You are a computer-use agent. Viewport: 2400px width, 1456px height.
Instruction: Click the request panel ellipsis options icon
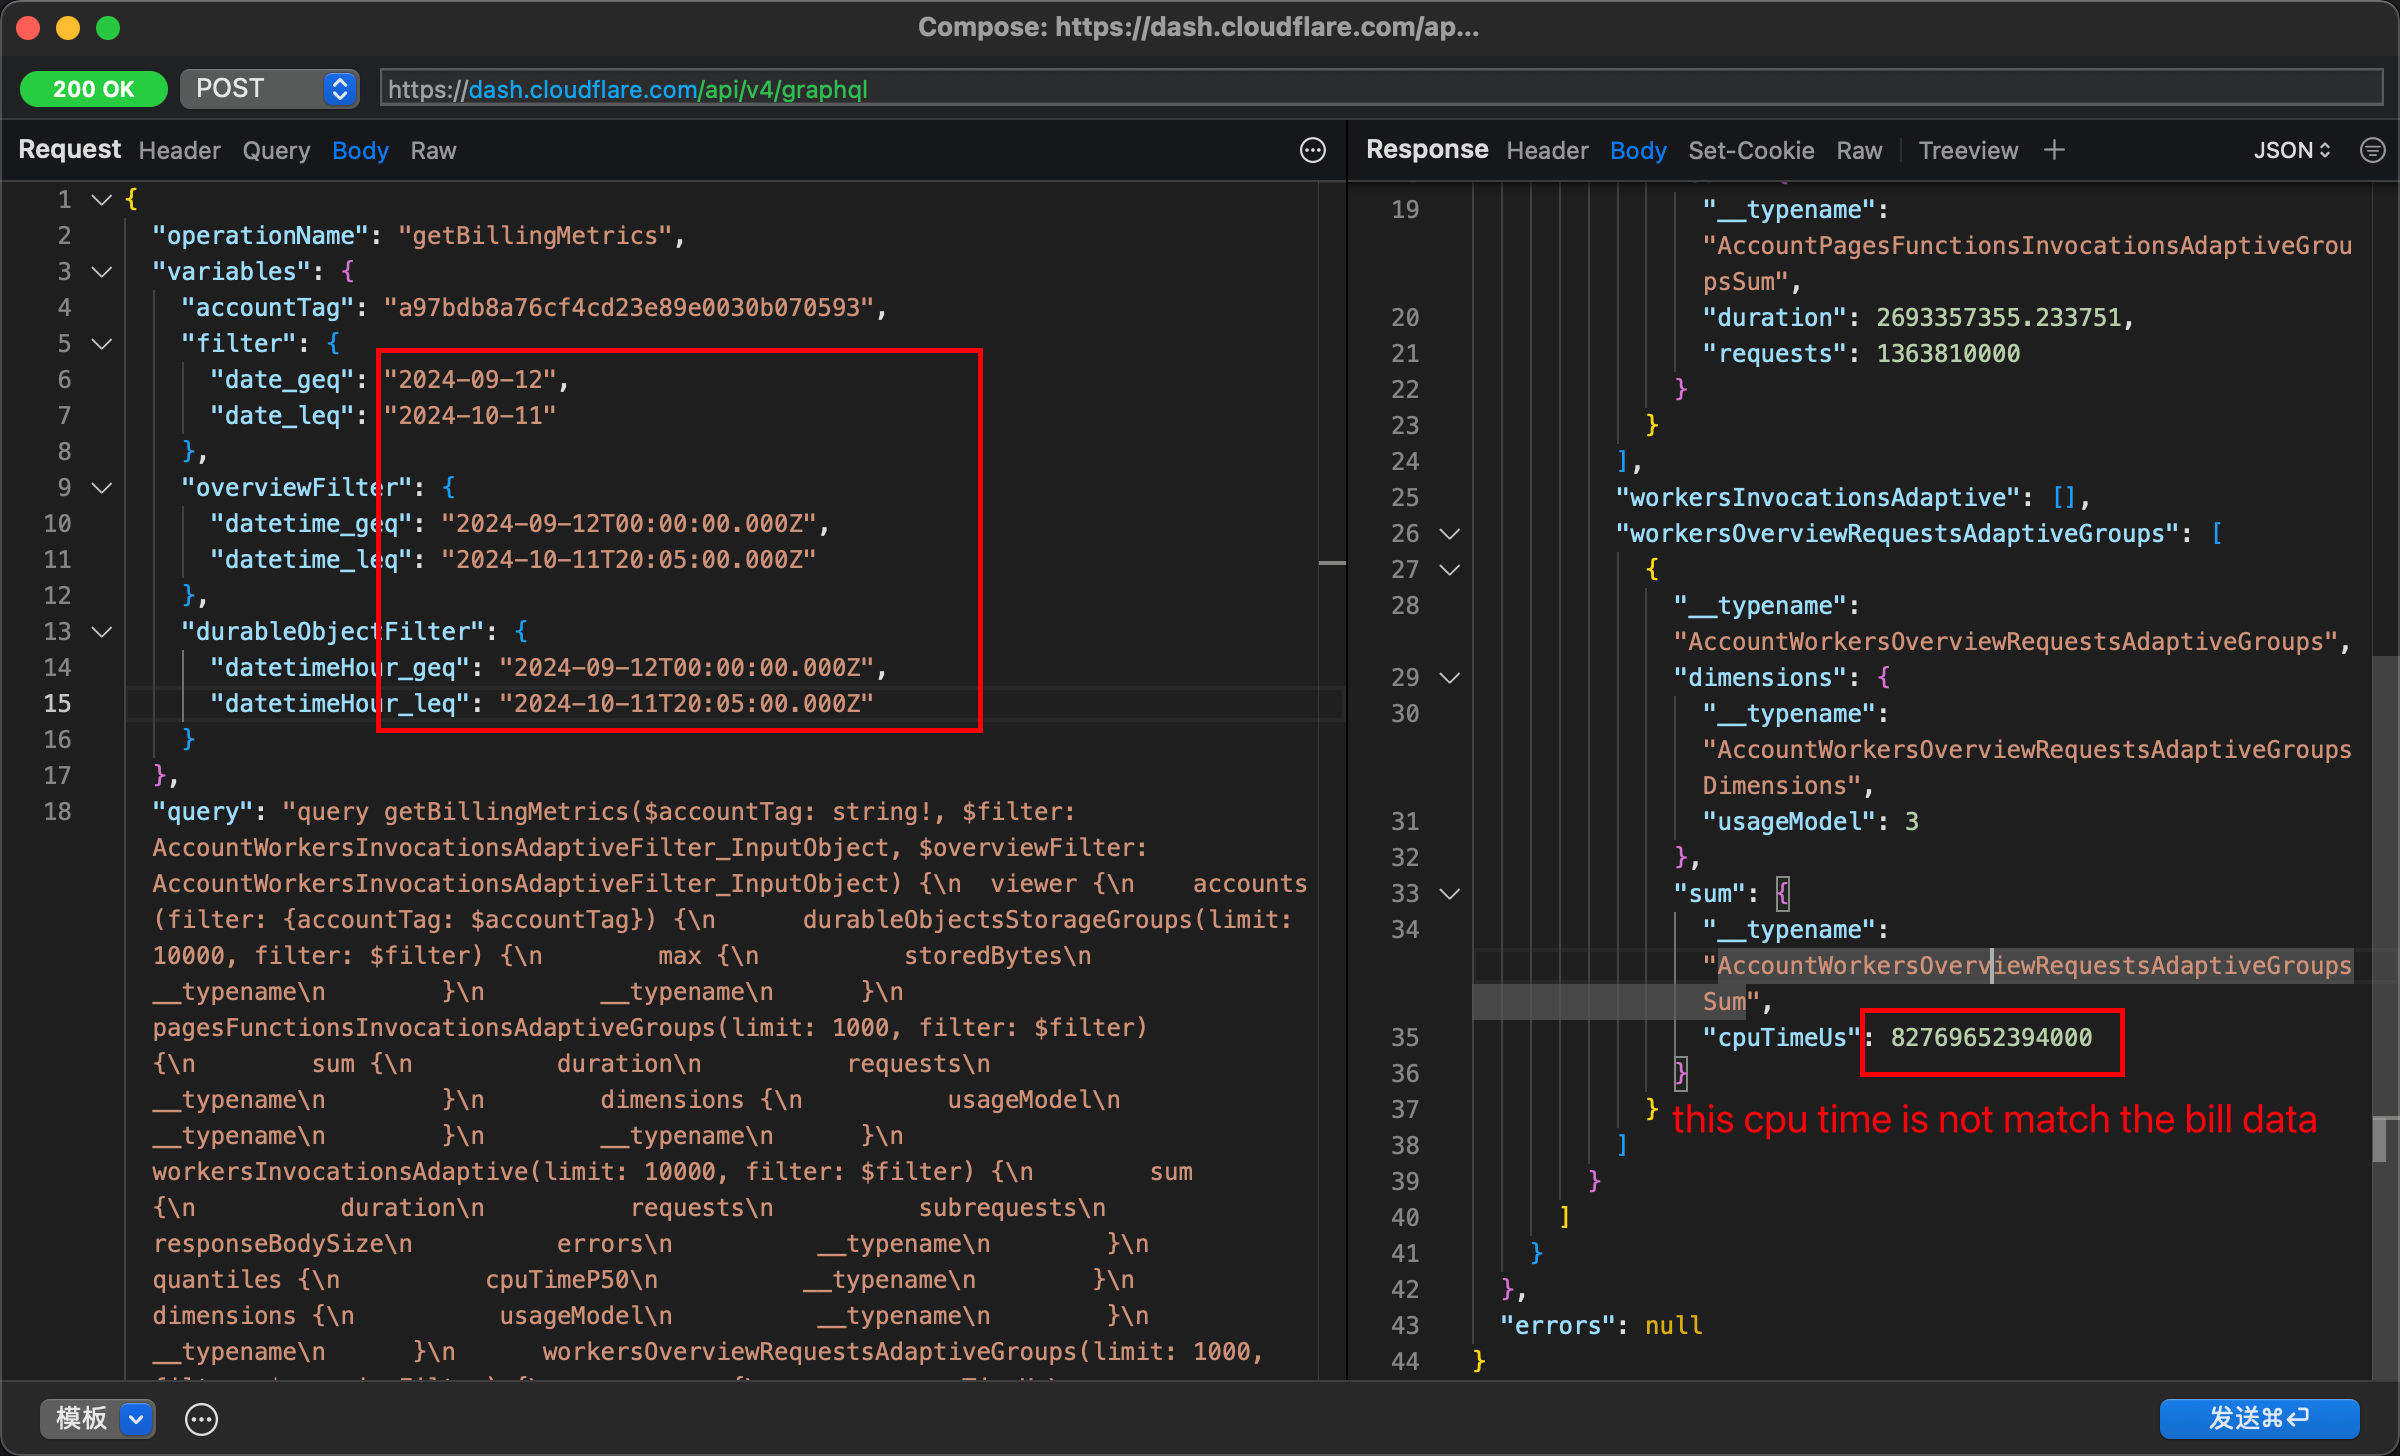click(1312, 150)
